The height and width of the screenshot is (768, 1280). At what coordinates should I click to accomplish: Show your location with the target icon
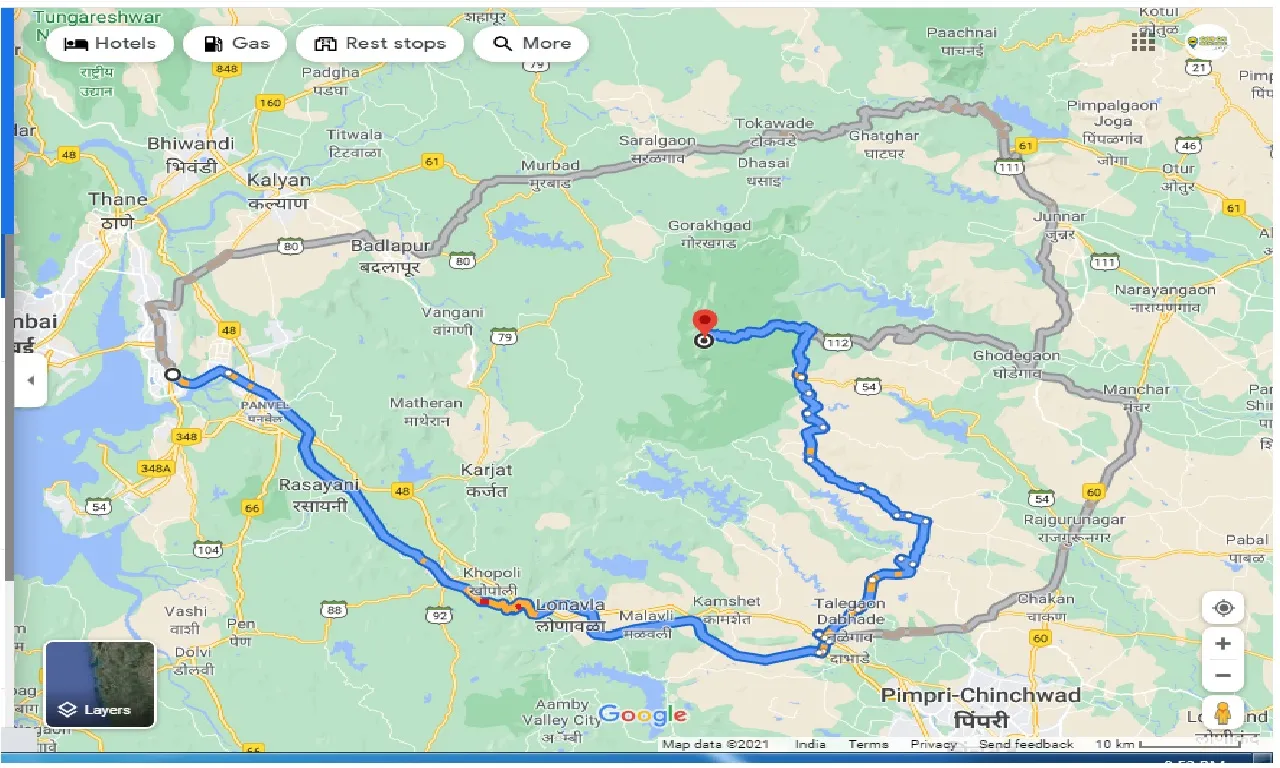pyautogui.click(x=1222, y=608)
